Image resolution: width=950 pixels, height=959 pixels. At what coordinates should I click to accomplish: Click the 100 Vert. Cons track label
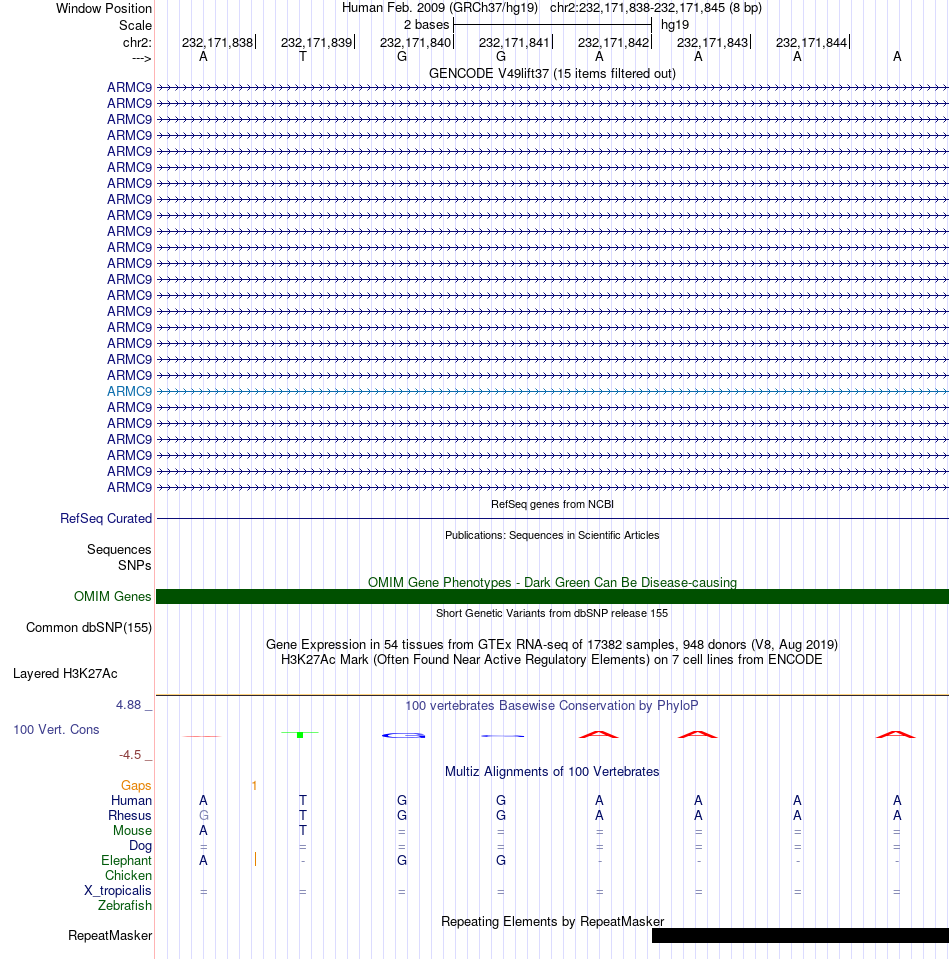click(x=56, y=730)
